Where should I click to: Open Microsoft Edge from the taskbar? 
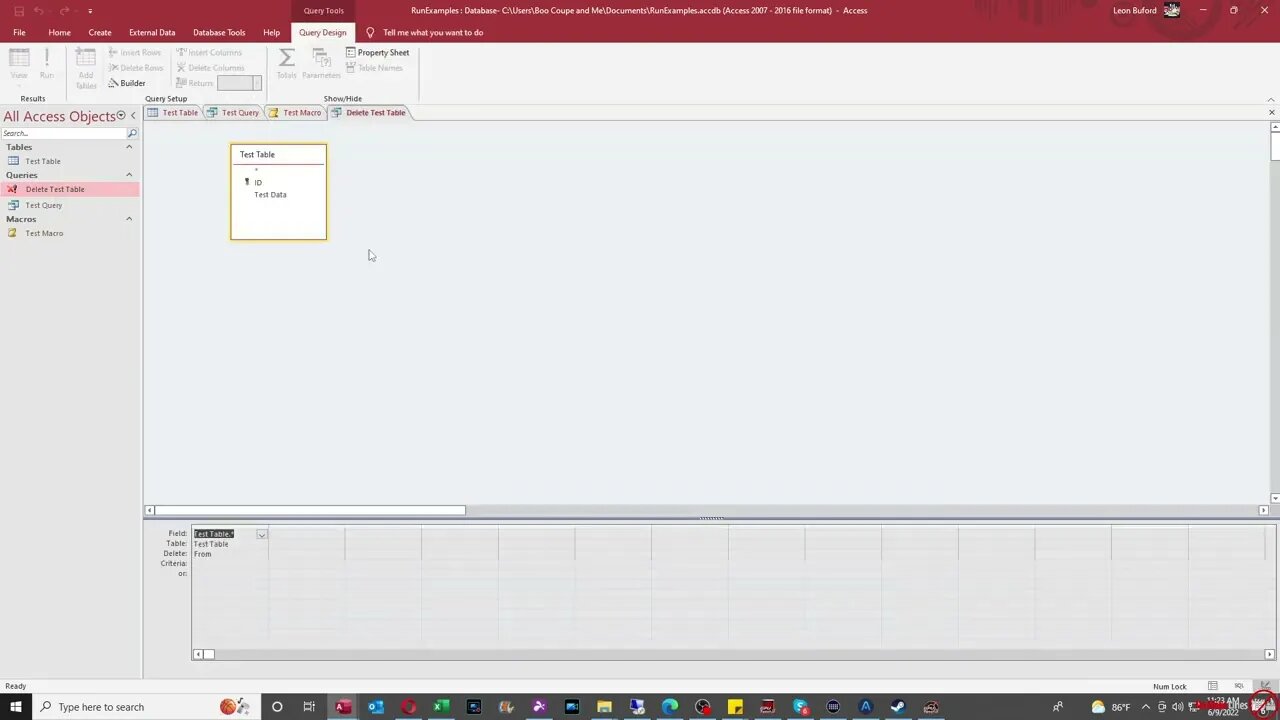pos(669,707)
